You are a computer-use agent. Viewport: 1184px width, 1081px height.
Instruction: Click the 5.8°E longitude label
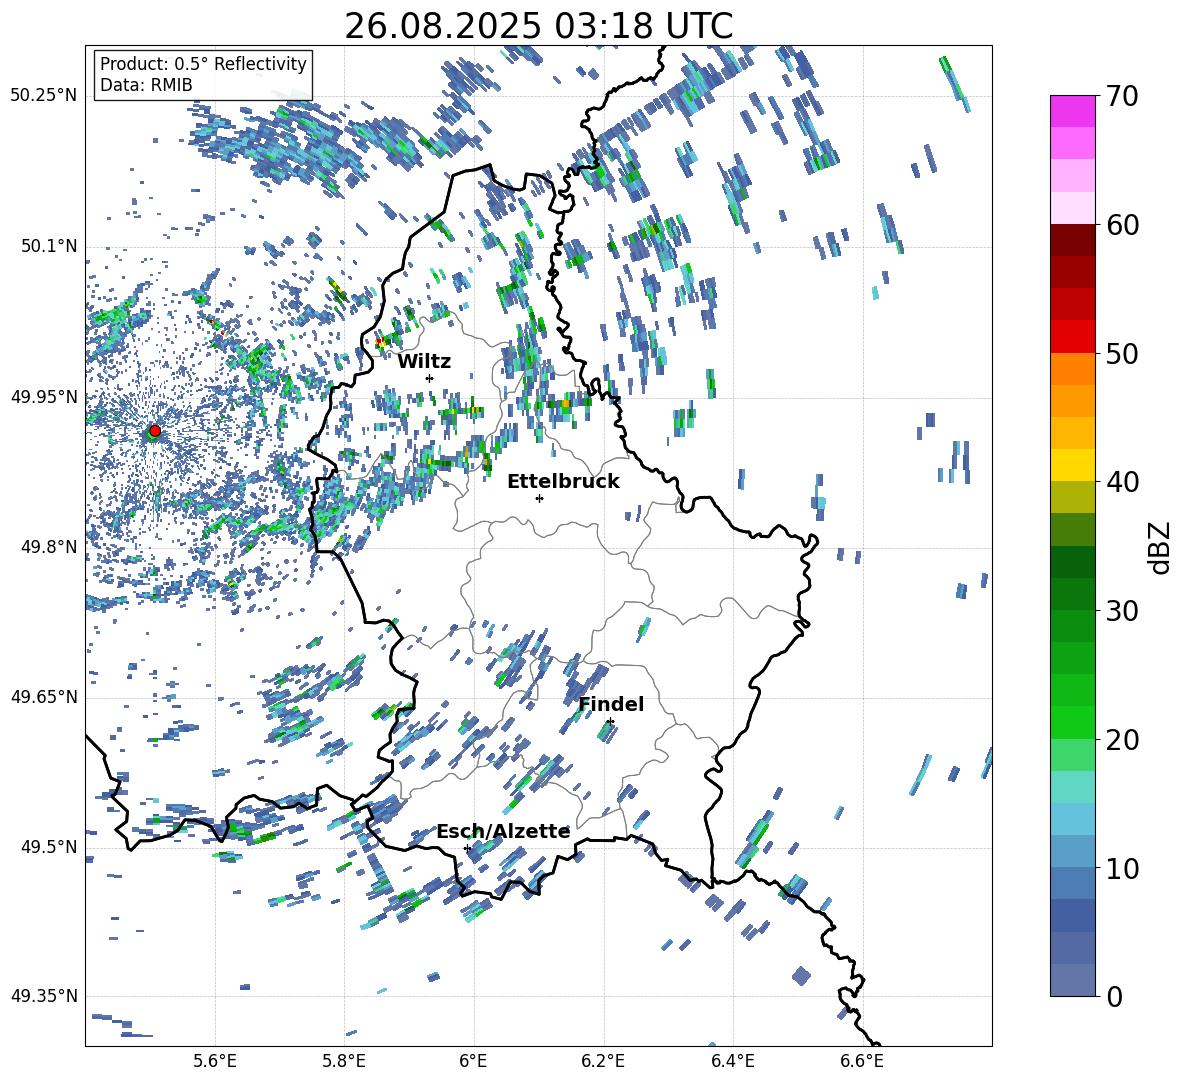(x=344, y=1061)
